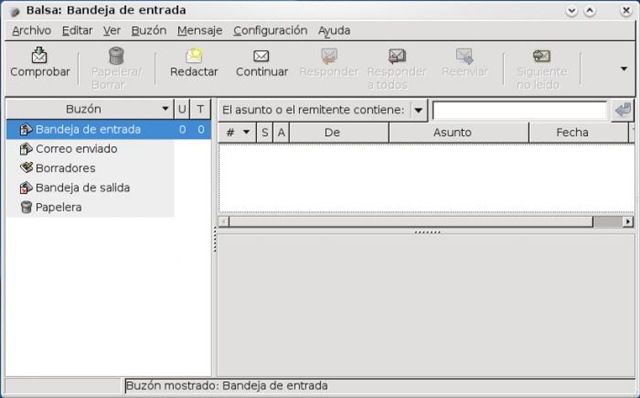Image resolution: width=640 pixels, height=398 pixels.
Task: Click the Papelera bin icon in mailbox list
Action: (26, 207)
